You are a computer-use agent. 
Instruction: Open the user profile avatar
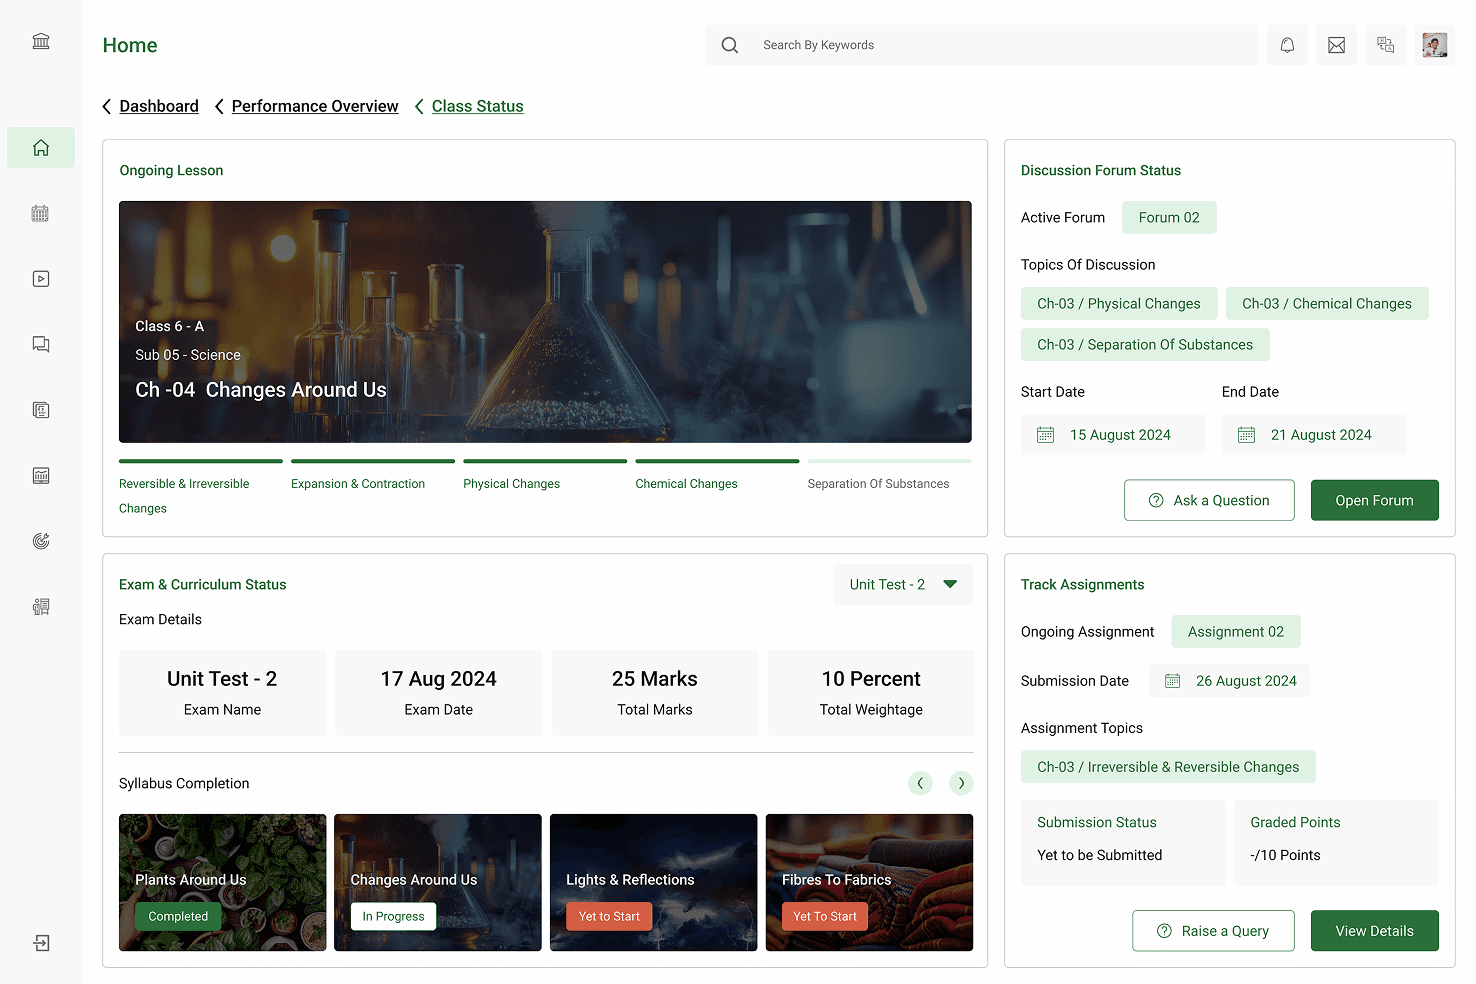[x=1435, y=45]
